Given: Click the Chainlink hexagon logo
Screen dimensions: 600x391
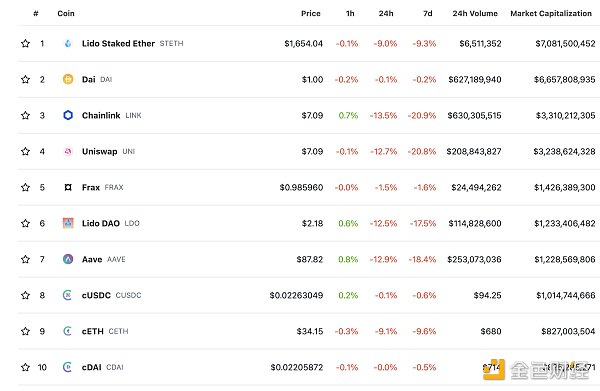Looking at the screenshot, I should point(68,115).
